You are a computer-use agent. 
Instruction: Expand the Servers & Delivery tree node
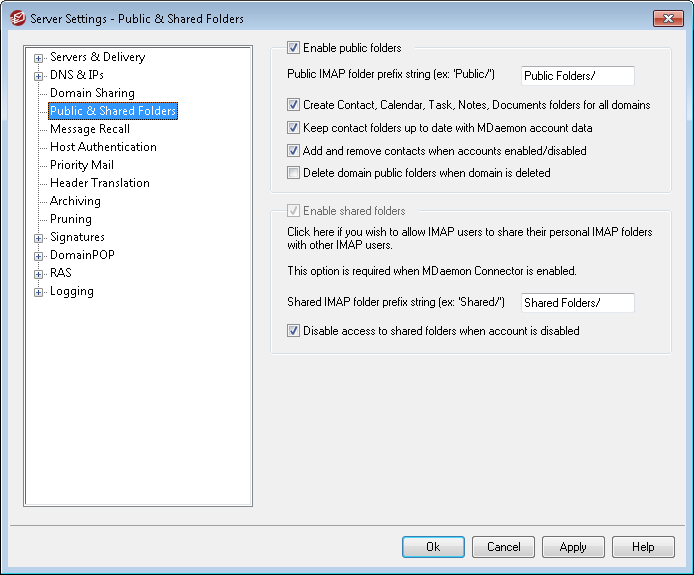(38, 58)
